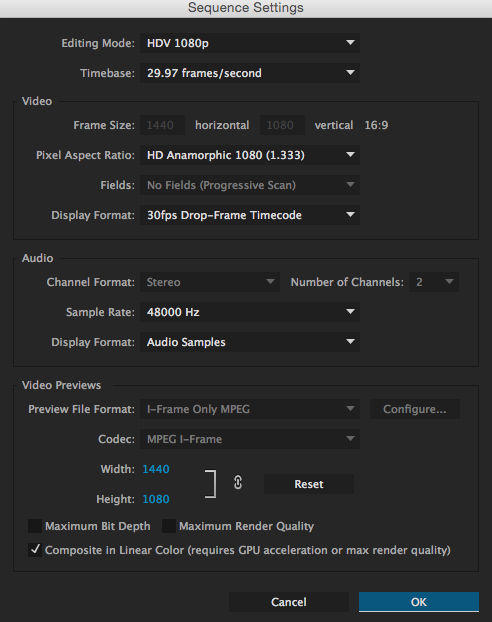Open the Sample Rate dropdown

[250, 312]
